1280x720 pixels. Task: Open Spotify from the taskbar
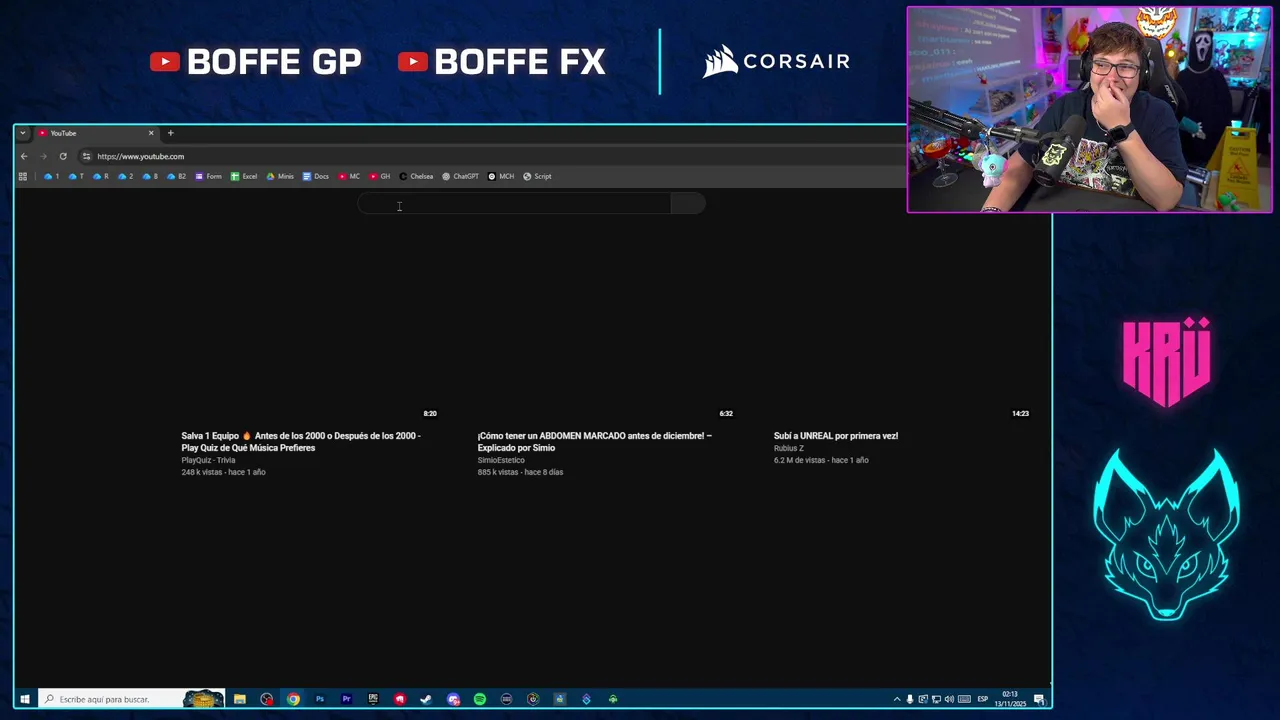tap(480, 699)
